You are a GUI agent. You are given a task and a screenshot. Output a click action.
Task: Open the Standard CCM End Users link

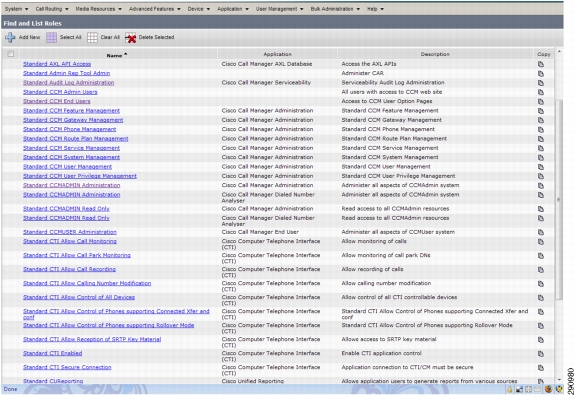coord(57,101)
